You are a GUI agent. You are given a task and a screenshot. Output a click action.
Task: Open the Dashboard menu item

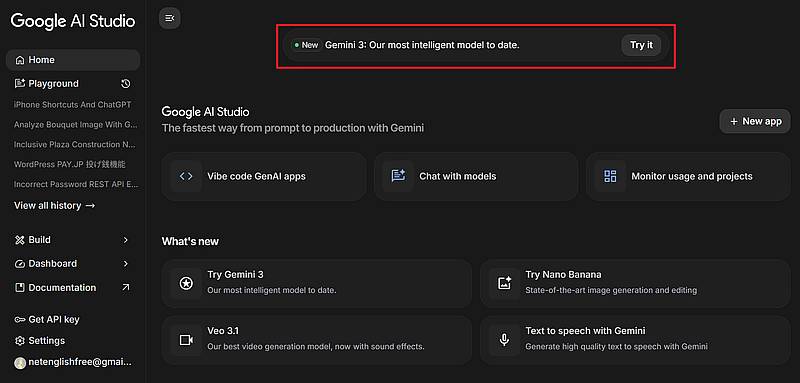[73, 264]
